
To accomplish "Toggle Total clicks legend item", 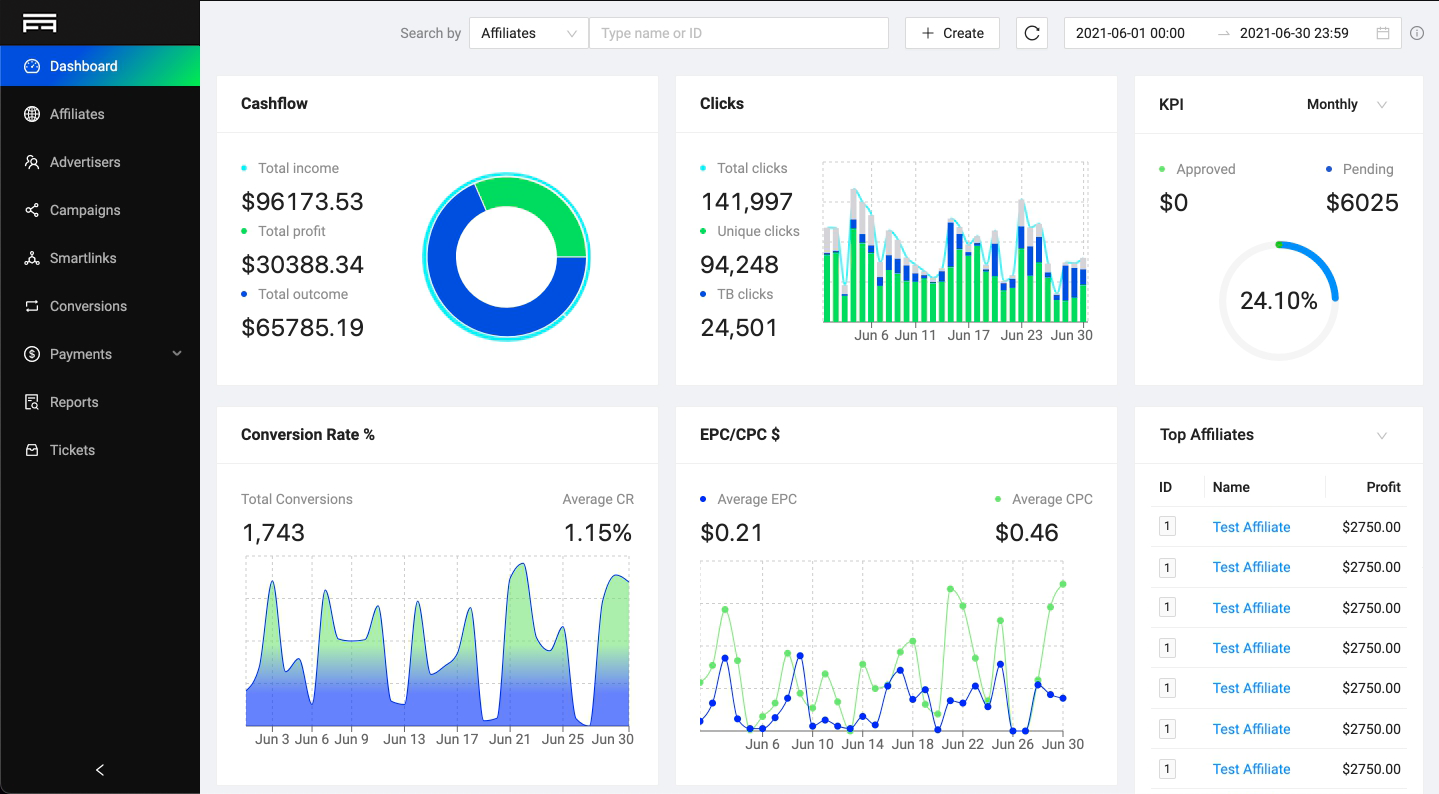I will pyautogui.click(x=744, y=168).
